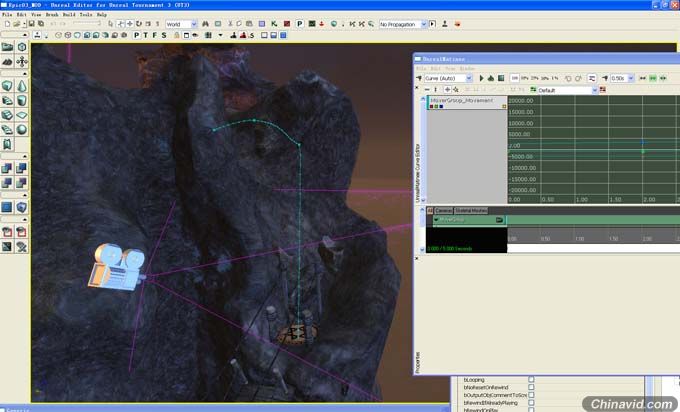The width and height of the screenshot is (680, 412).
Task: Switch to the Cameras group tab in Matinee
Action: click(x=443, y=210)
